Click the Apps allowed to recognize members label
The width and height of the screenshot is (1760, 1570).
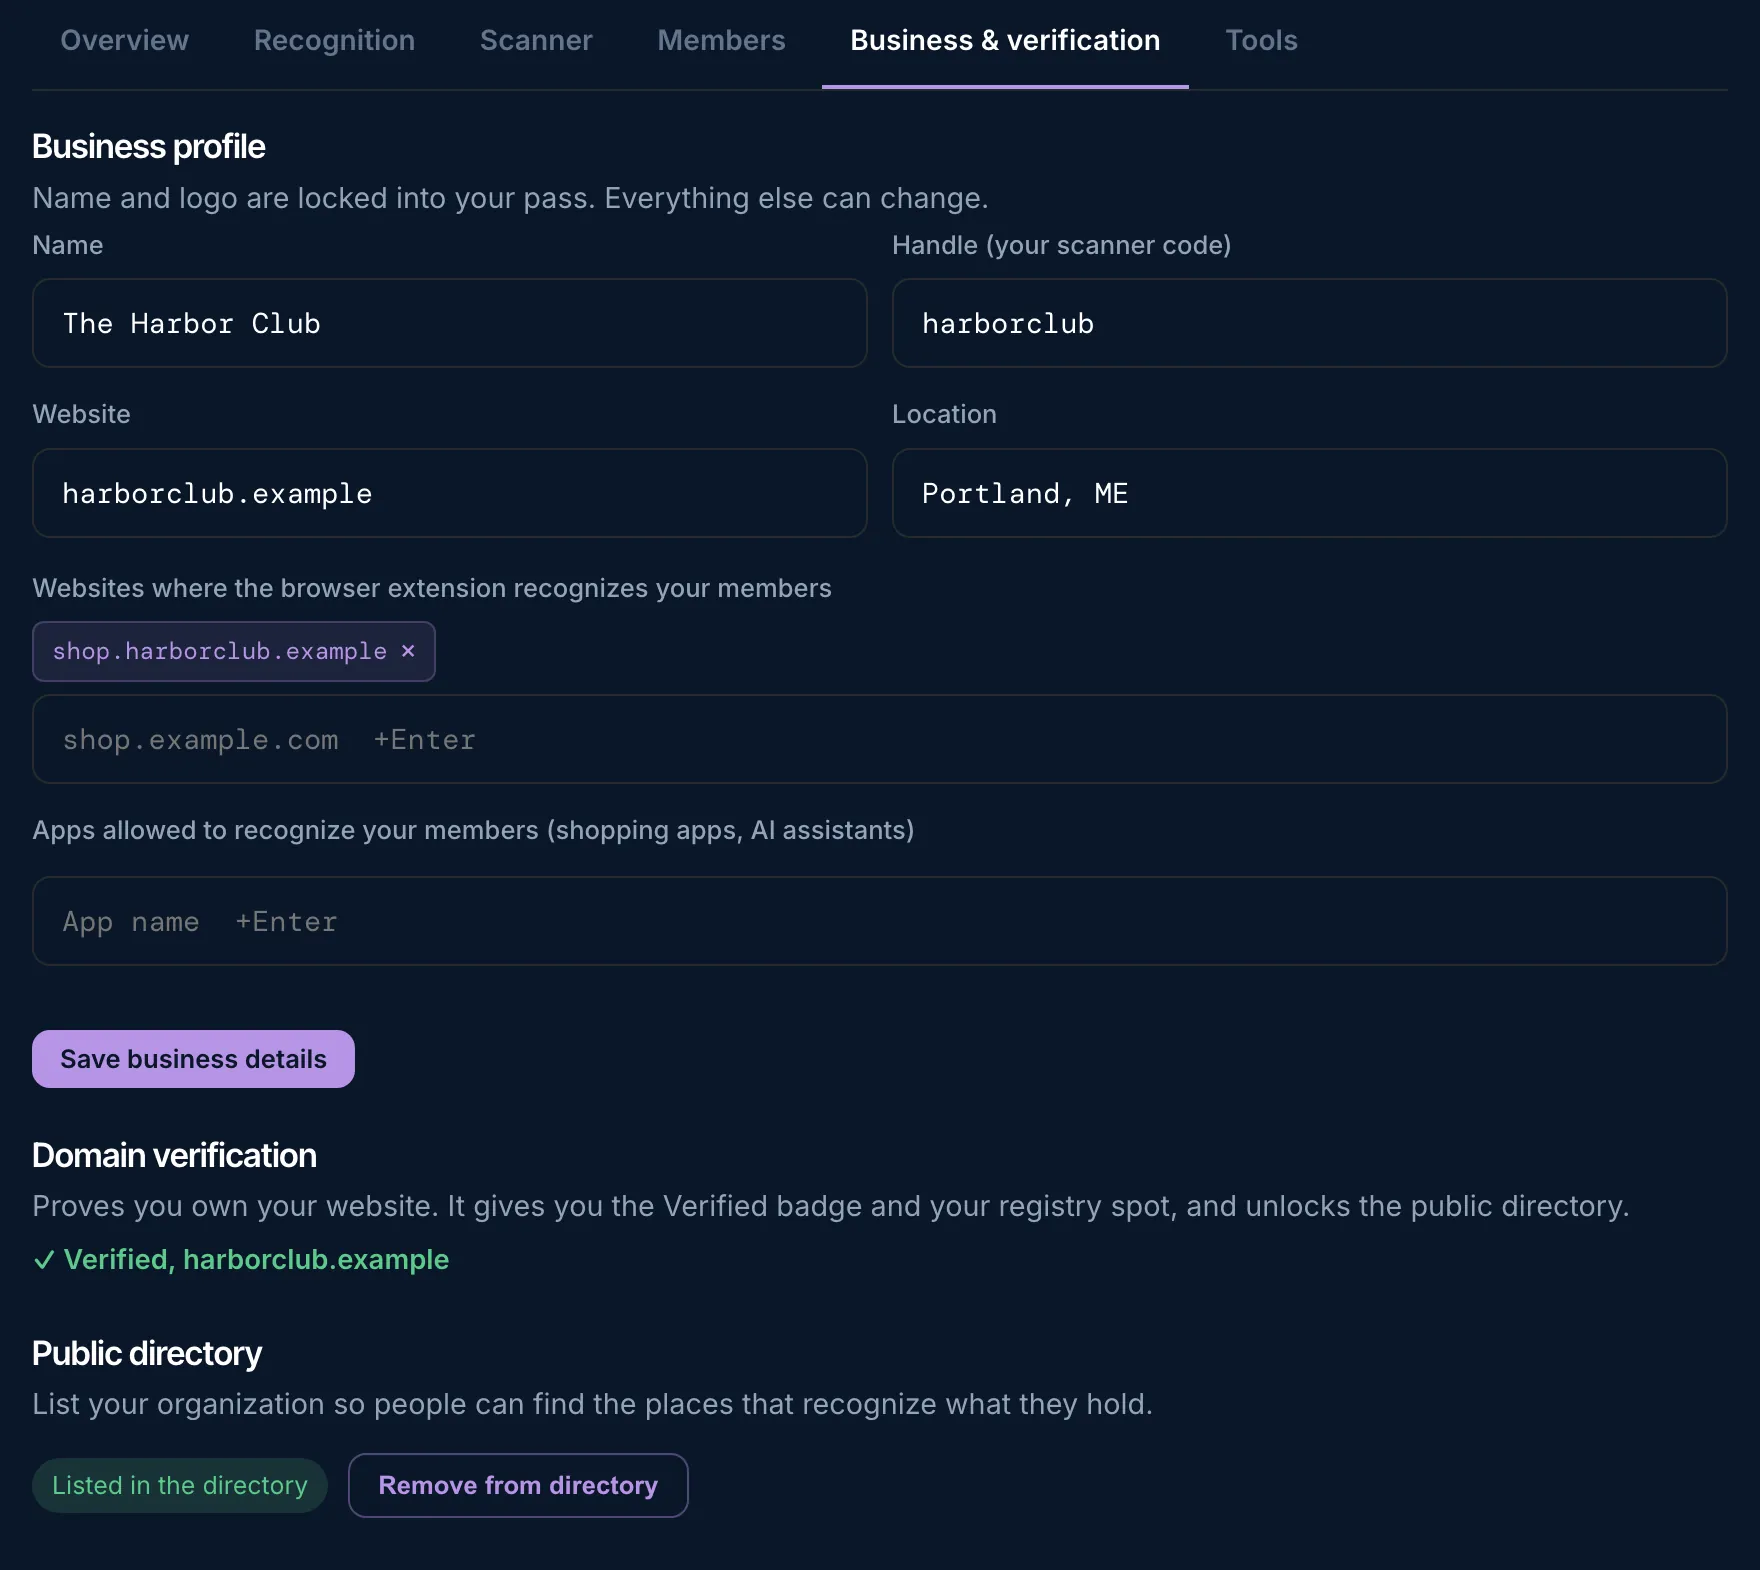click(x=473, y=830)
